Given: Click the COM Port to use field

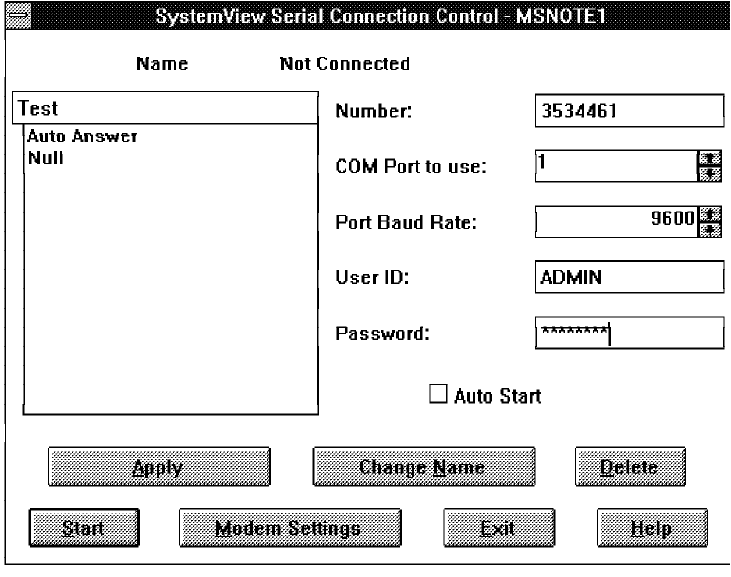Looking at the screenshot, I should 616,166.
